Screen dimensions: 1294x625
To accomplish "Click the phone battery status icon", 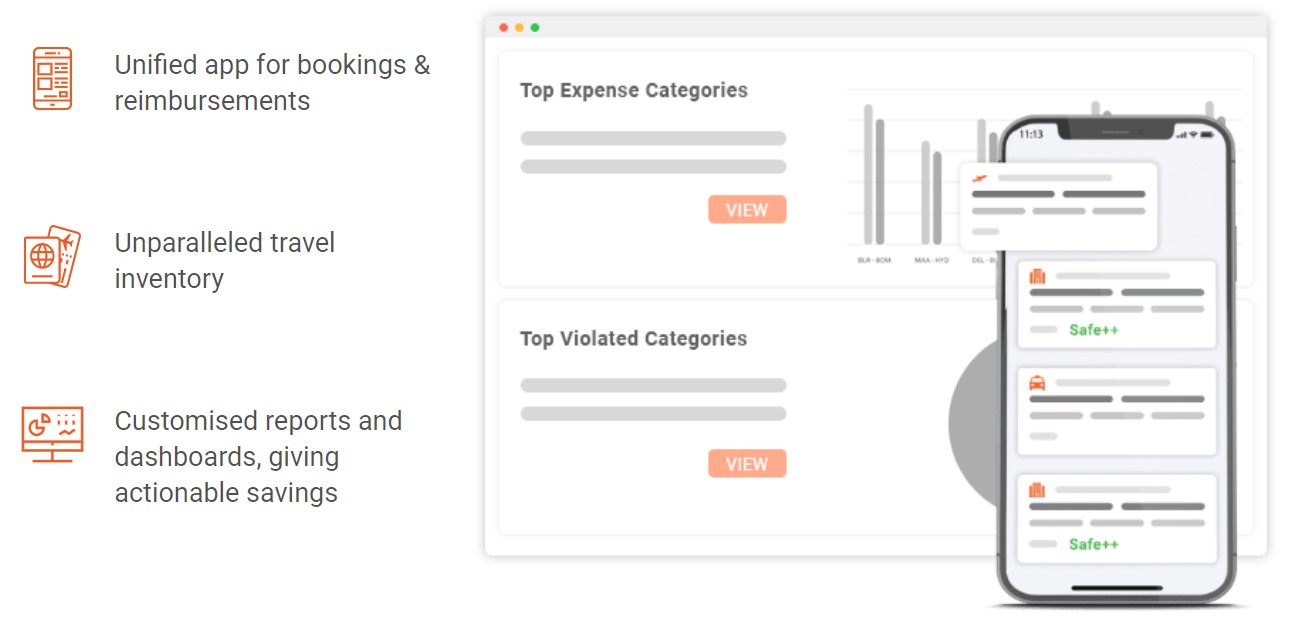I will (x=1206, y=134).
